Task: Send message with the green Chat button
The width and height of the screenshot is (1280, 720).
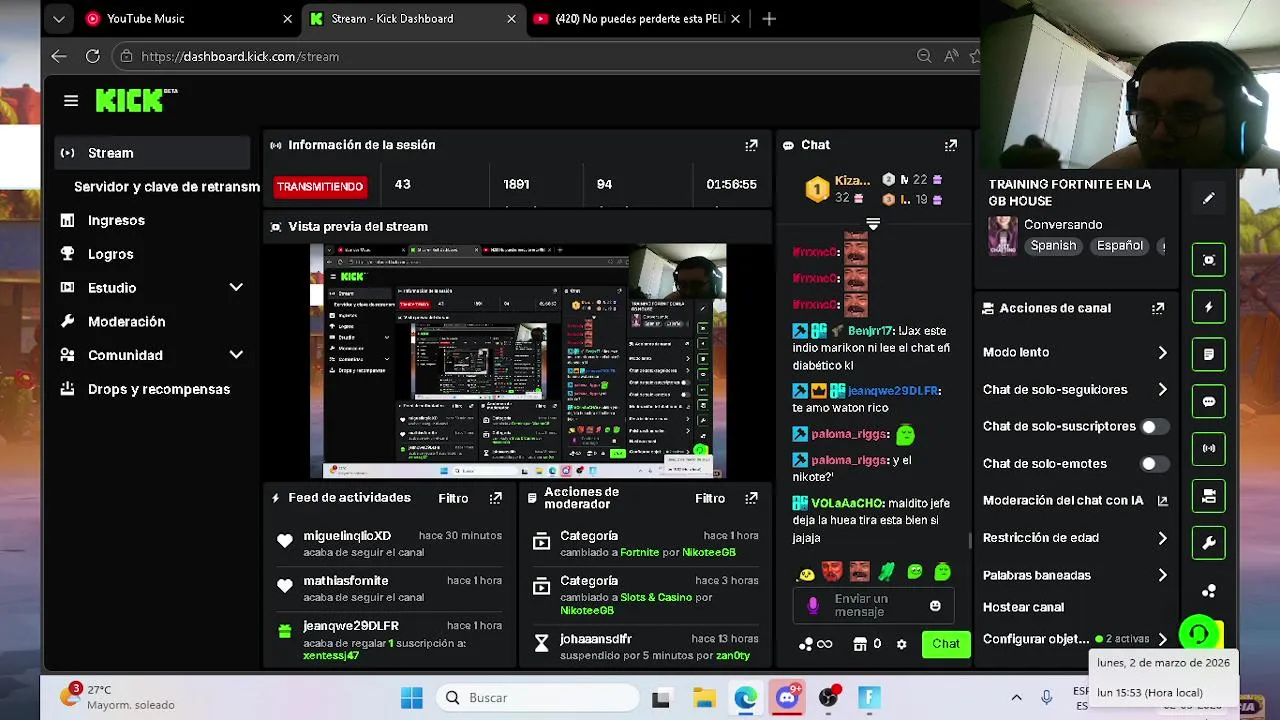Action: tap(946, 644)
